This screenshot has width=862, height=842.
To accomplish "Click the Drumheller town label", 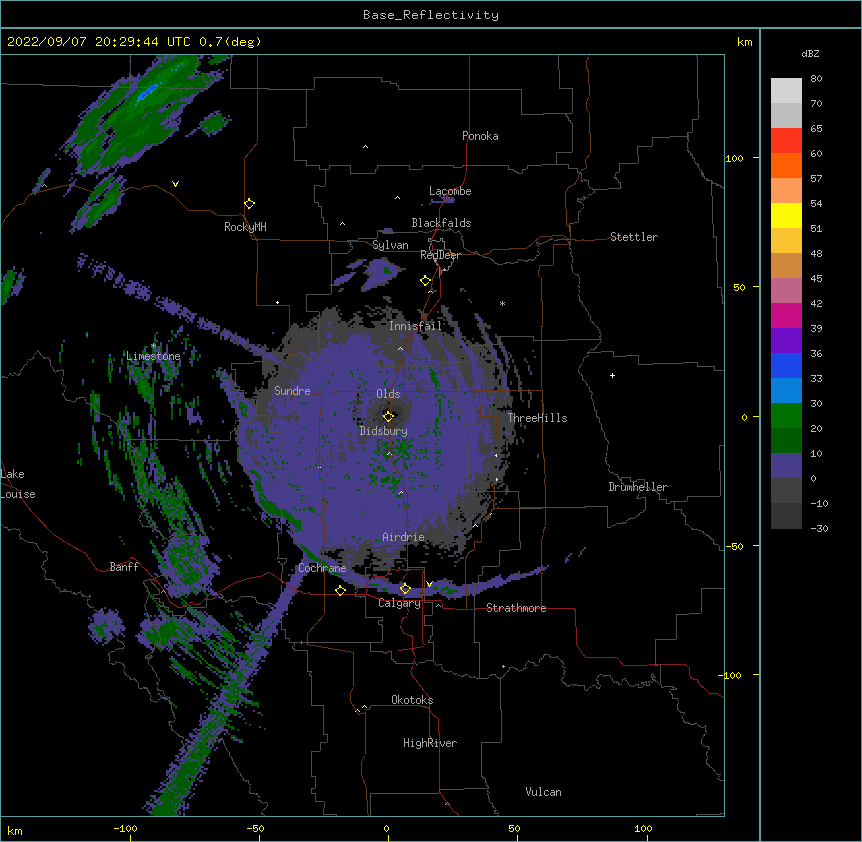I will pyautogui.click(x=638, y=487).
